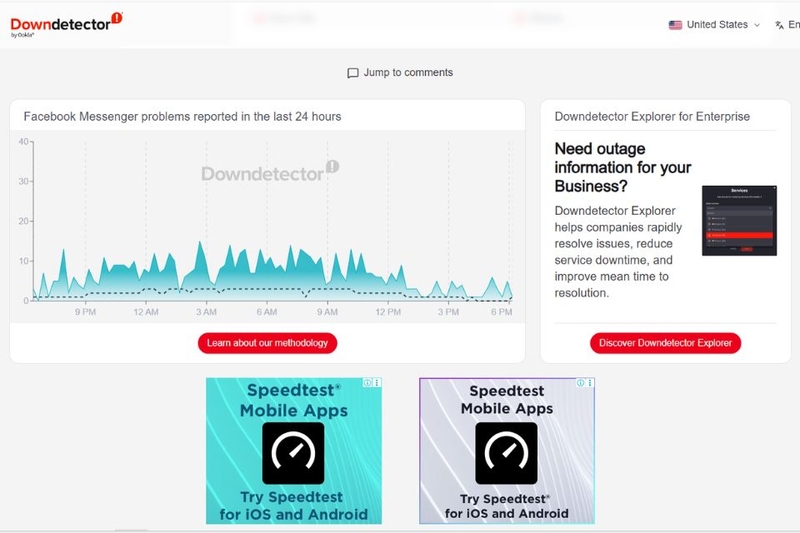Viewport: 800px width, 533px height.
Task: Click the teal Speedtest Mobile Apps ad
Action: point(294,451)
